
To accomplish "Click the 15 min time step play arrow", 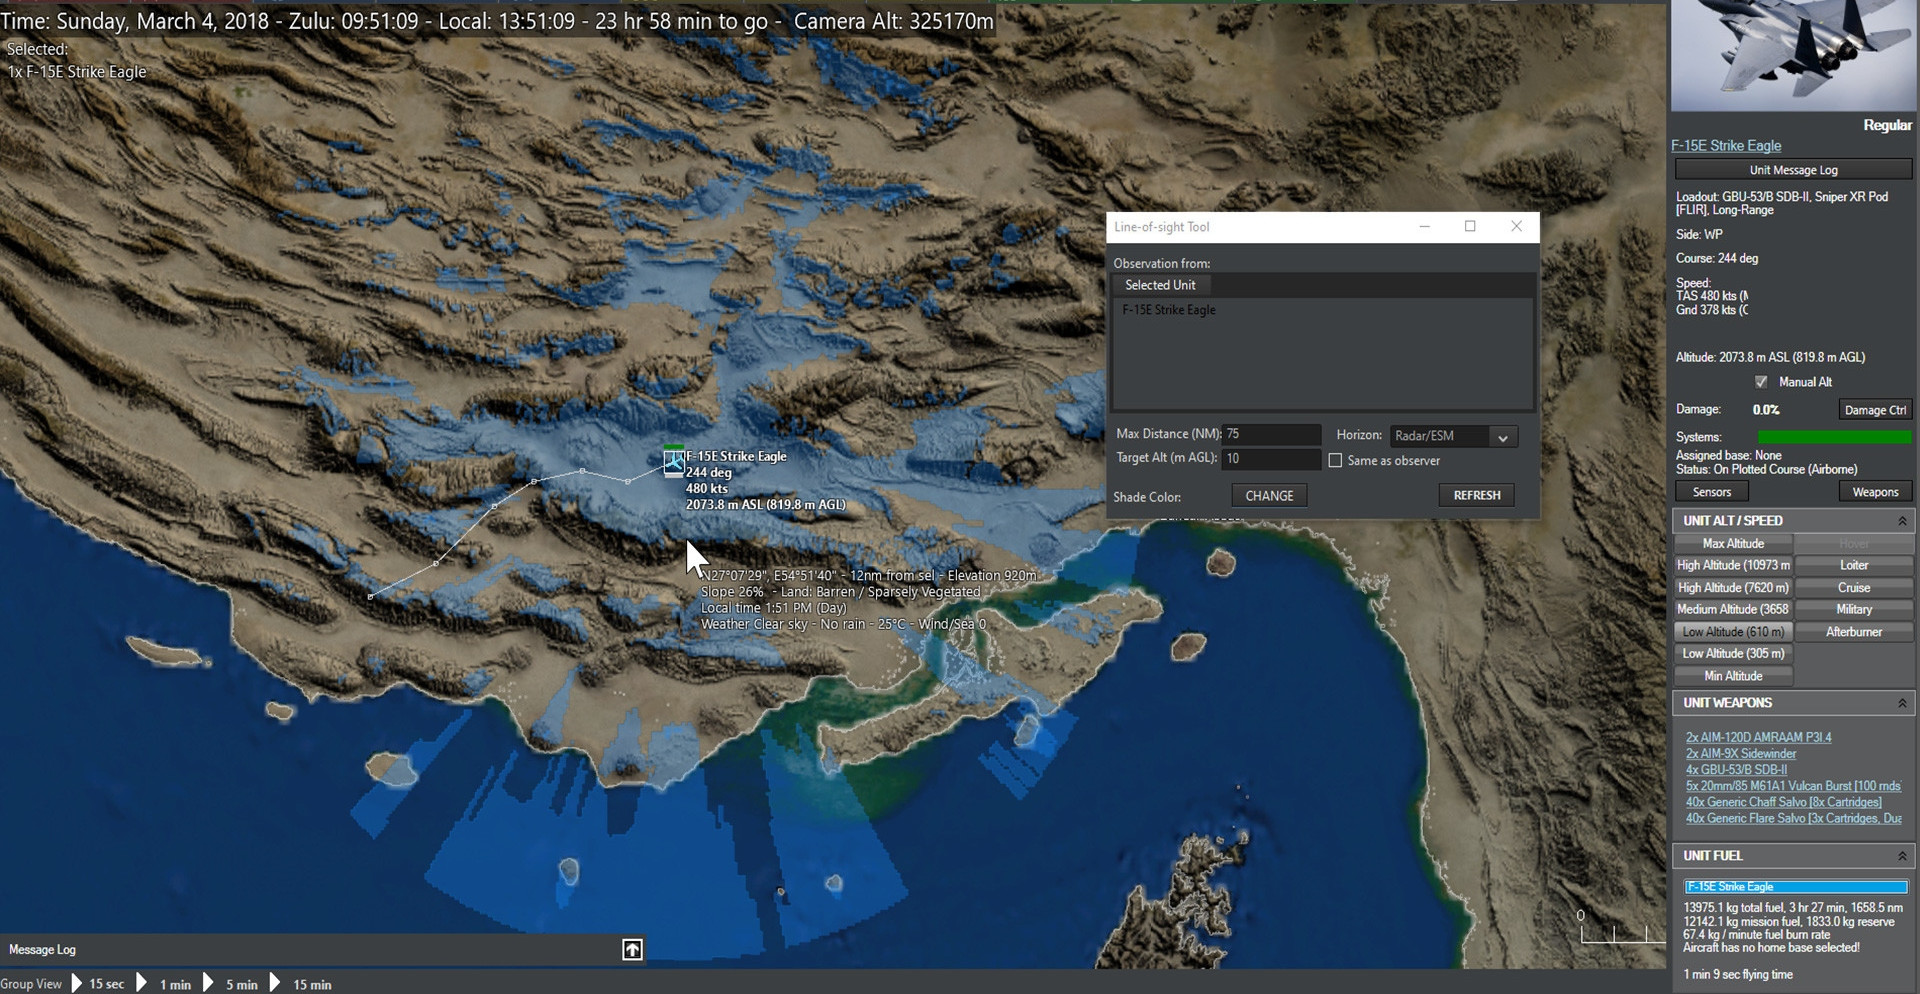I will click(x=275, y=983).
